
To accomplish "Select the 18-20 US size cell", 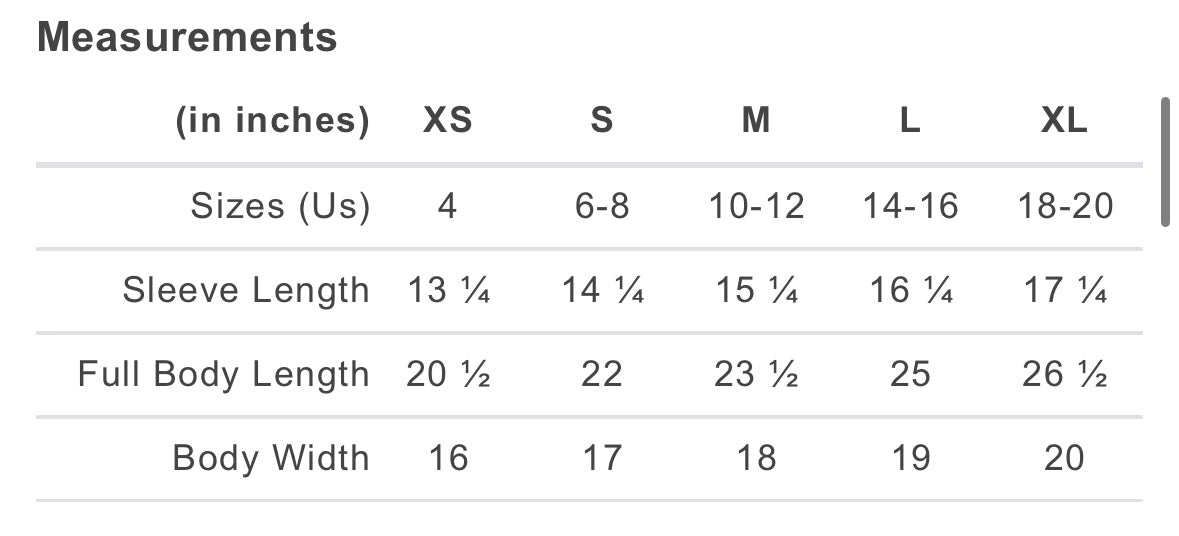I will tap(1065, 207).
